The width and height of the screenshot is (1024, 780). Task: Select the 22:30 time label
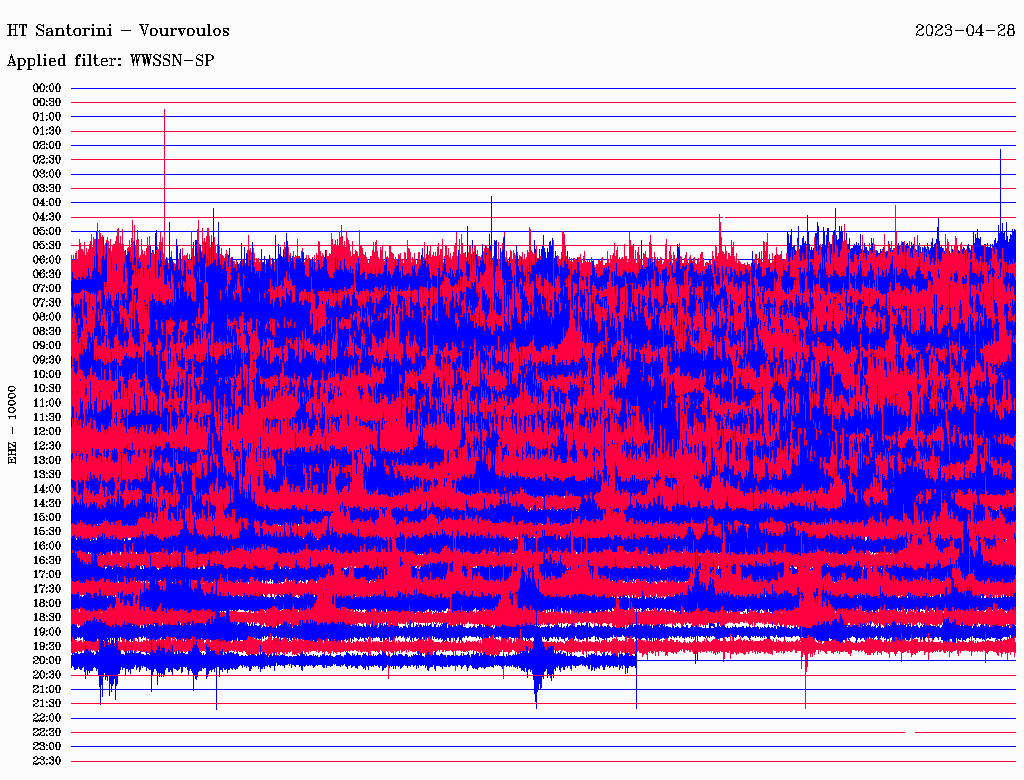pos(47,732)
